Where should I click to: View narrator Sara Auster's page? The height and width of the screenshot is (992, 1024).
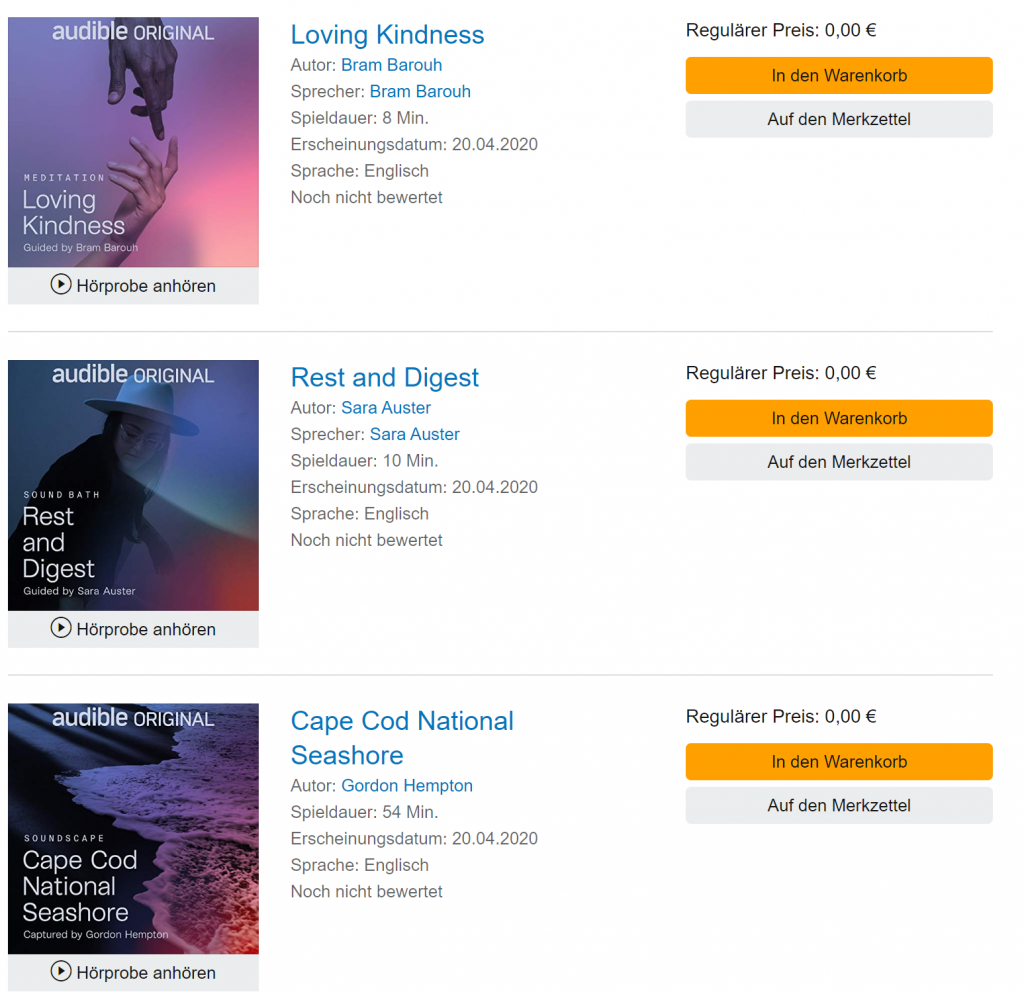[x=414, y=434]
